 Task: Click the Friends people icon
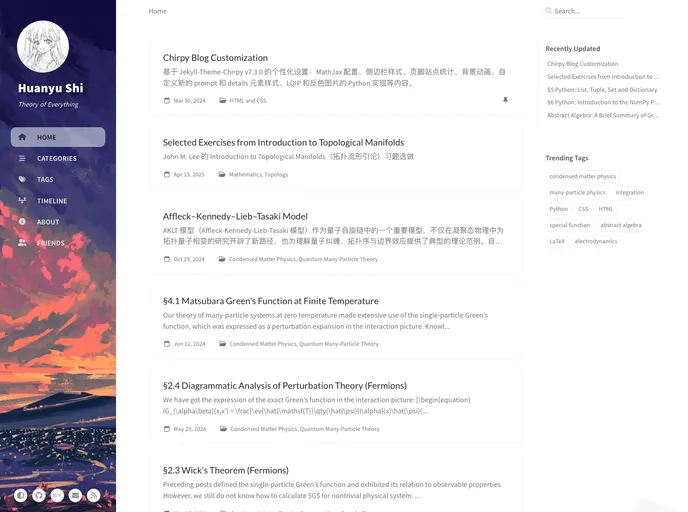(22, 243)
